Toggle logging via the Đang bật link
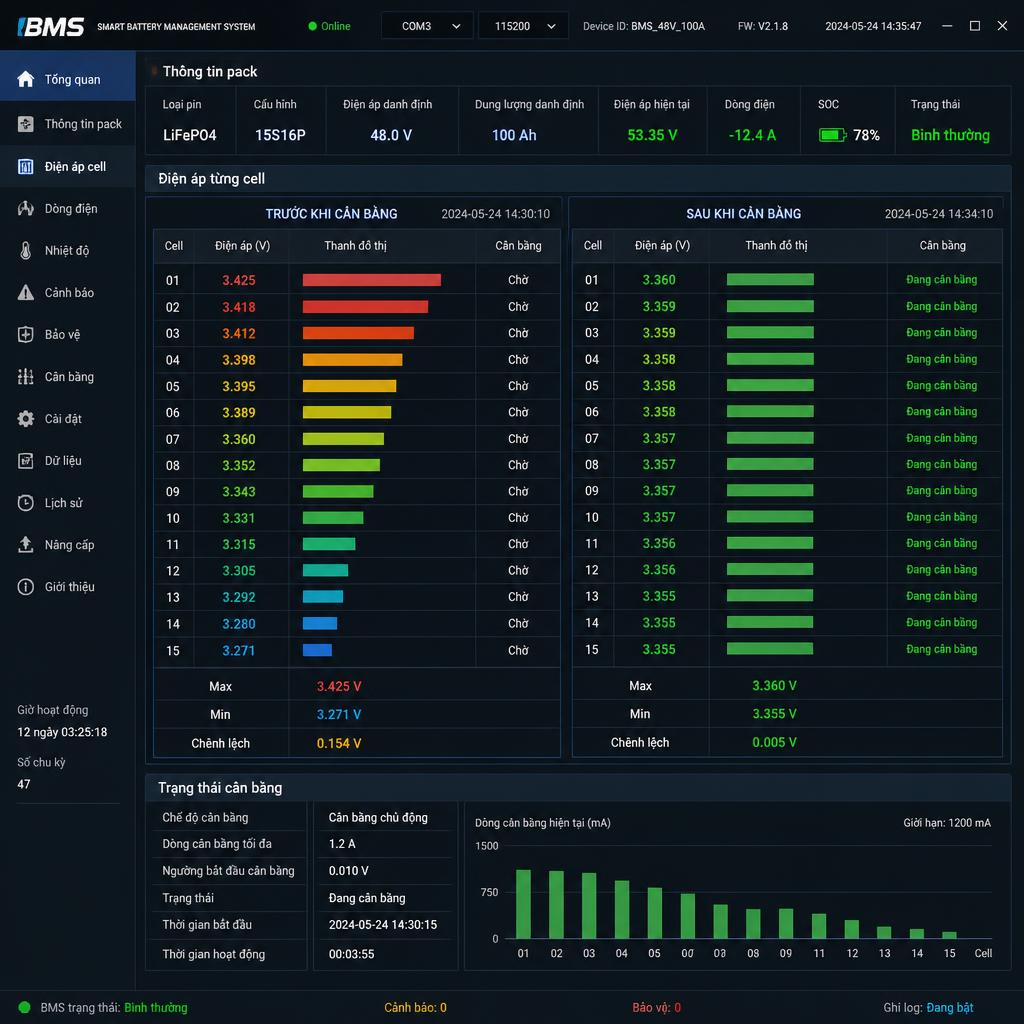 [950, 1007]
